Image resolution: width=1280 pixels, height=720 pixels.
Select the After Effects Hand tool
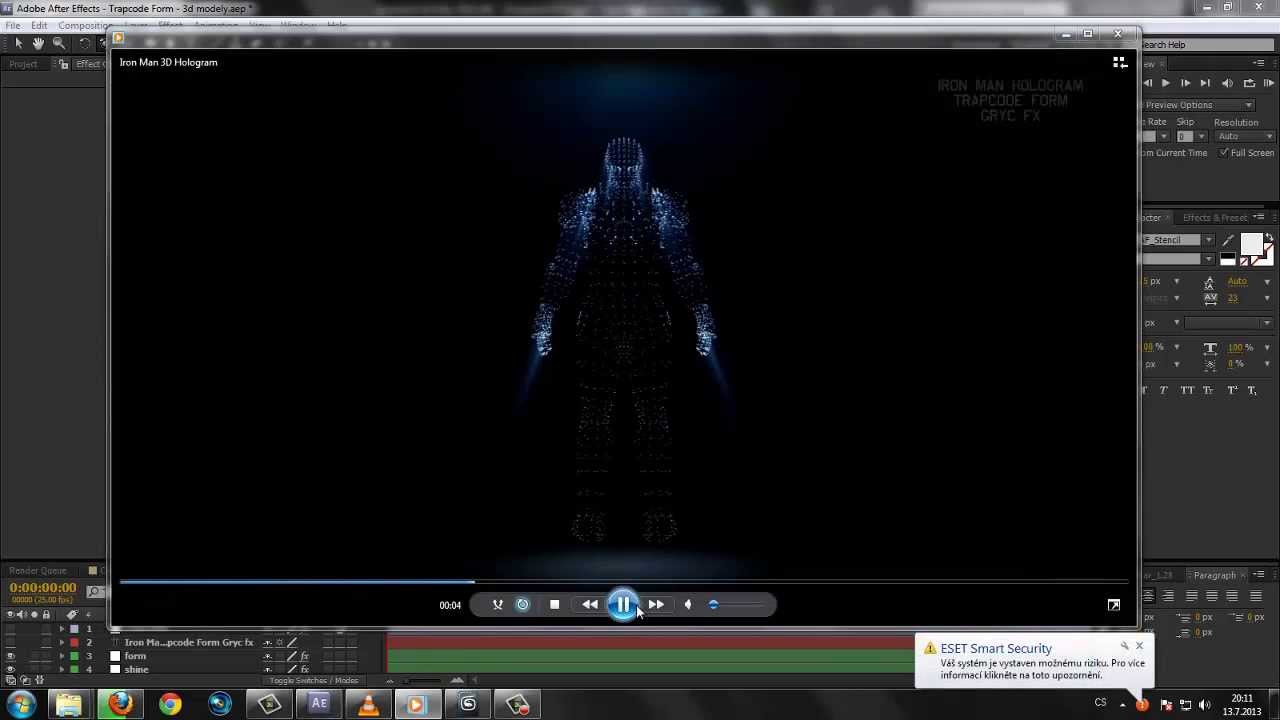coord(38,43)
